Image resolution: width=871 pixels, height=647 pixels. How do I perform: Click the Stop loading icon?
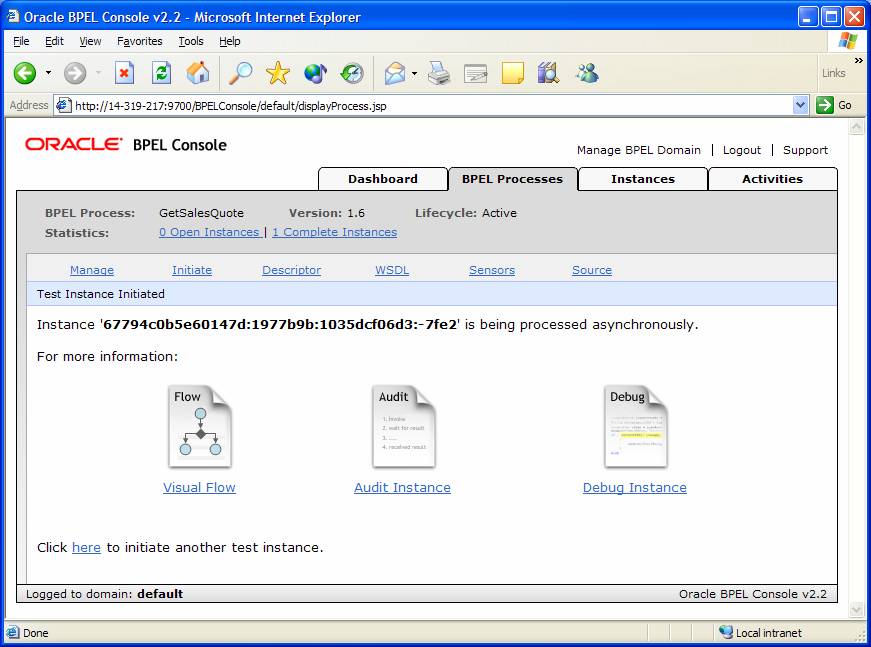pyautogui.click(x=124, y=73)
